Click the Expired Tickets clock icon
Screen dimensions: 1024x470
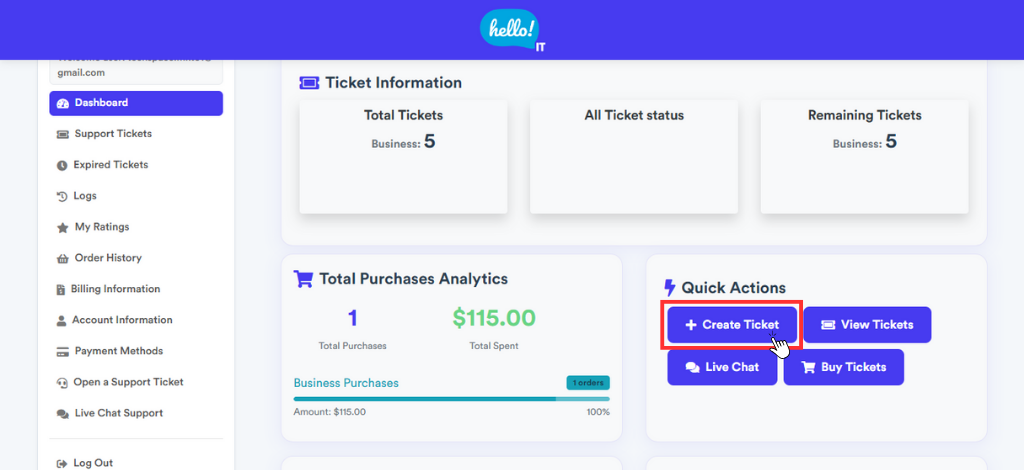(62, 165)
